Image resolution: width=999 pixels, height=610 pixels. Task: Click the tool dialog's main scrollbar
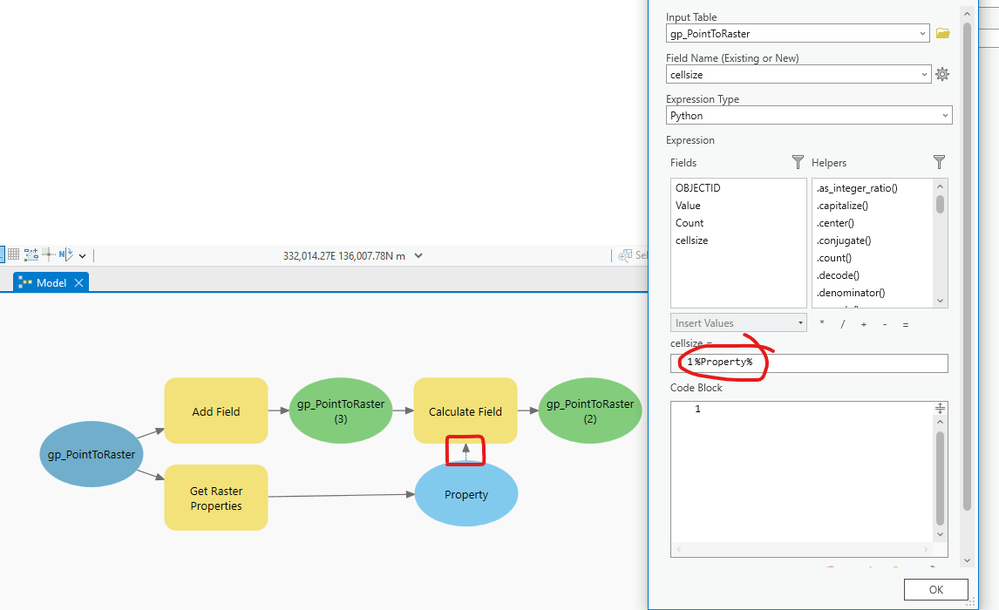pyautogui.click(x=967, y=266)
